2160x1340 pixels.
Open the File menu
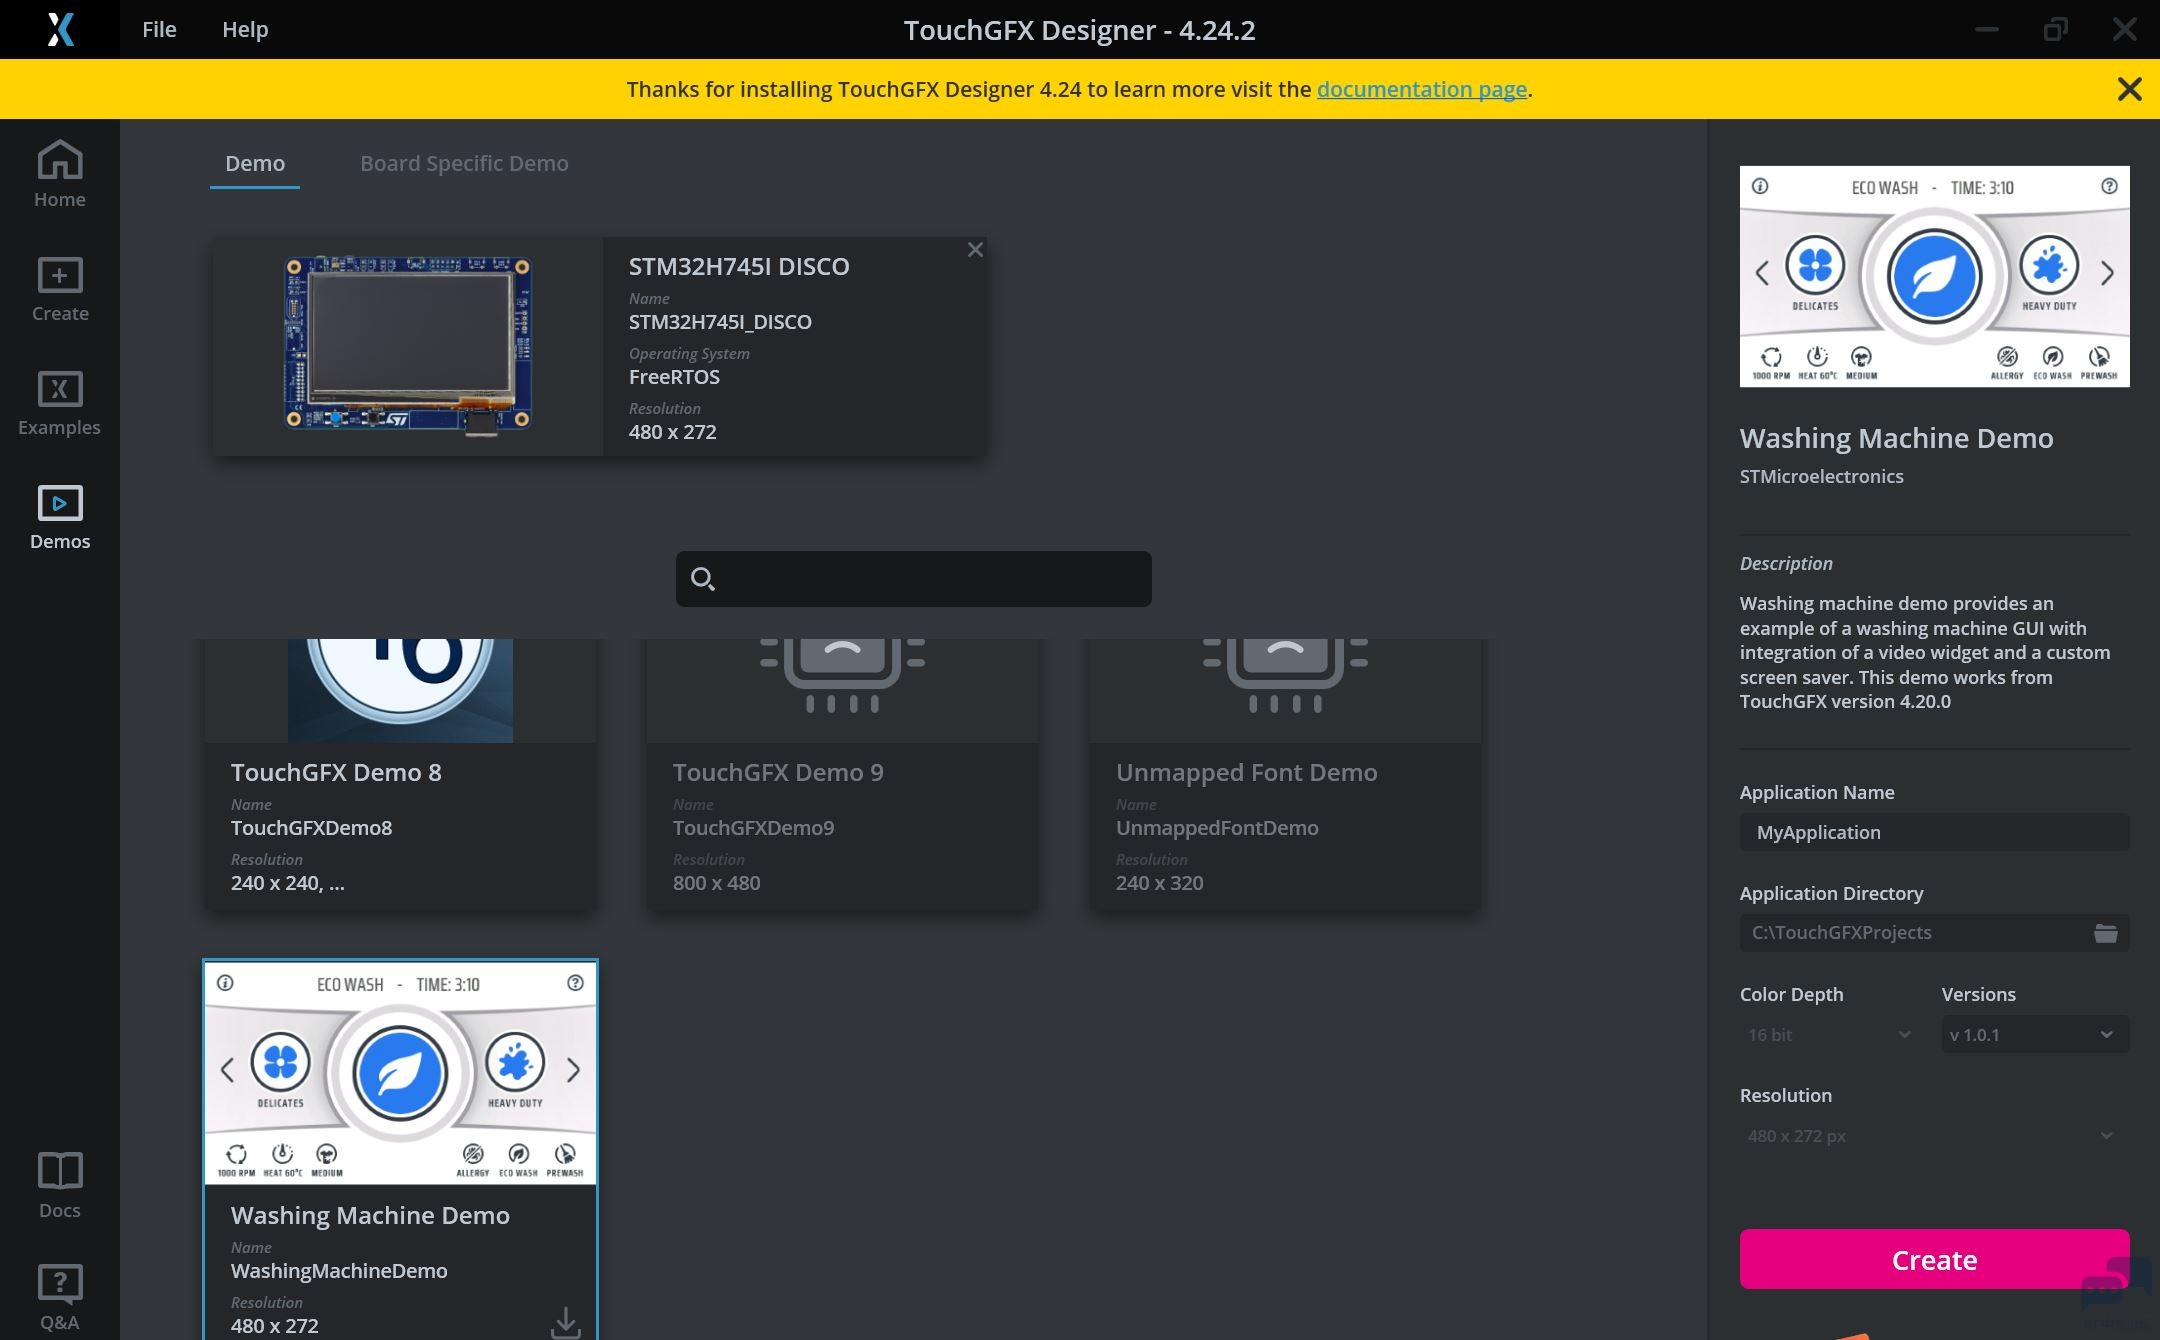coord(159,29)
